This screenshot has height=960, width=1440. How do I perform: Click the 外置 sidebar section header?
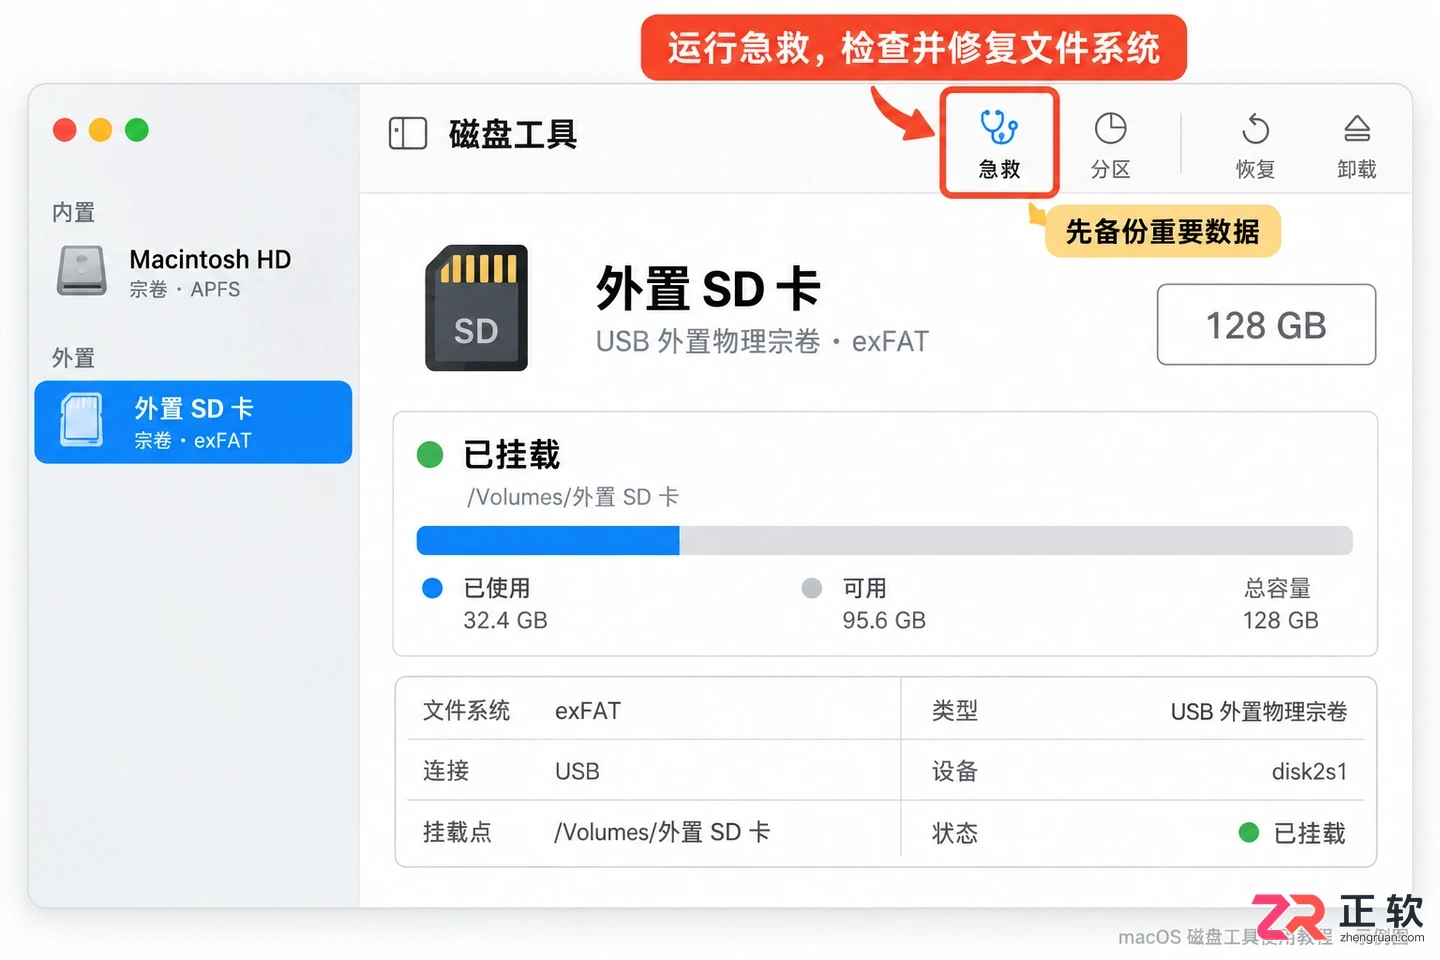[74, 358]
